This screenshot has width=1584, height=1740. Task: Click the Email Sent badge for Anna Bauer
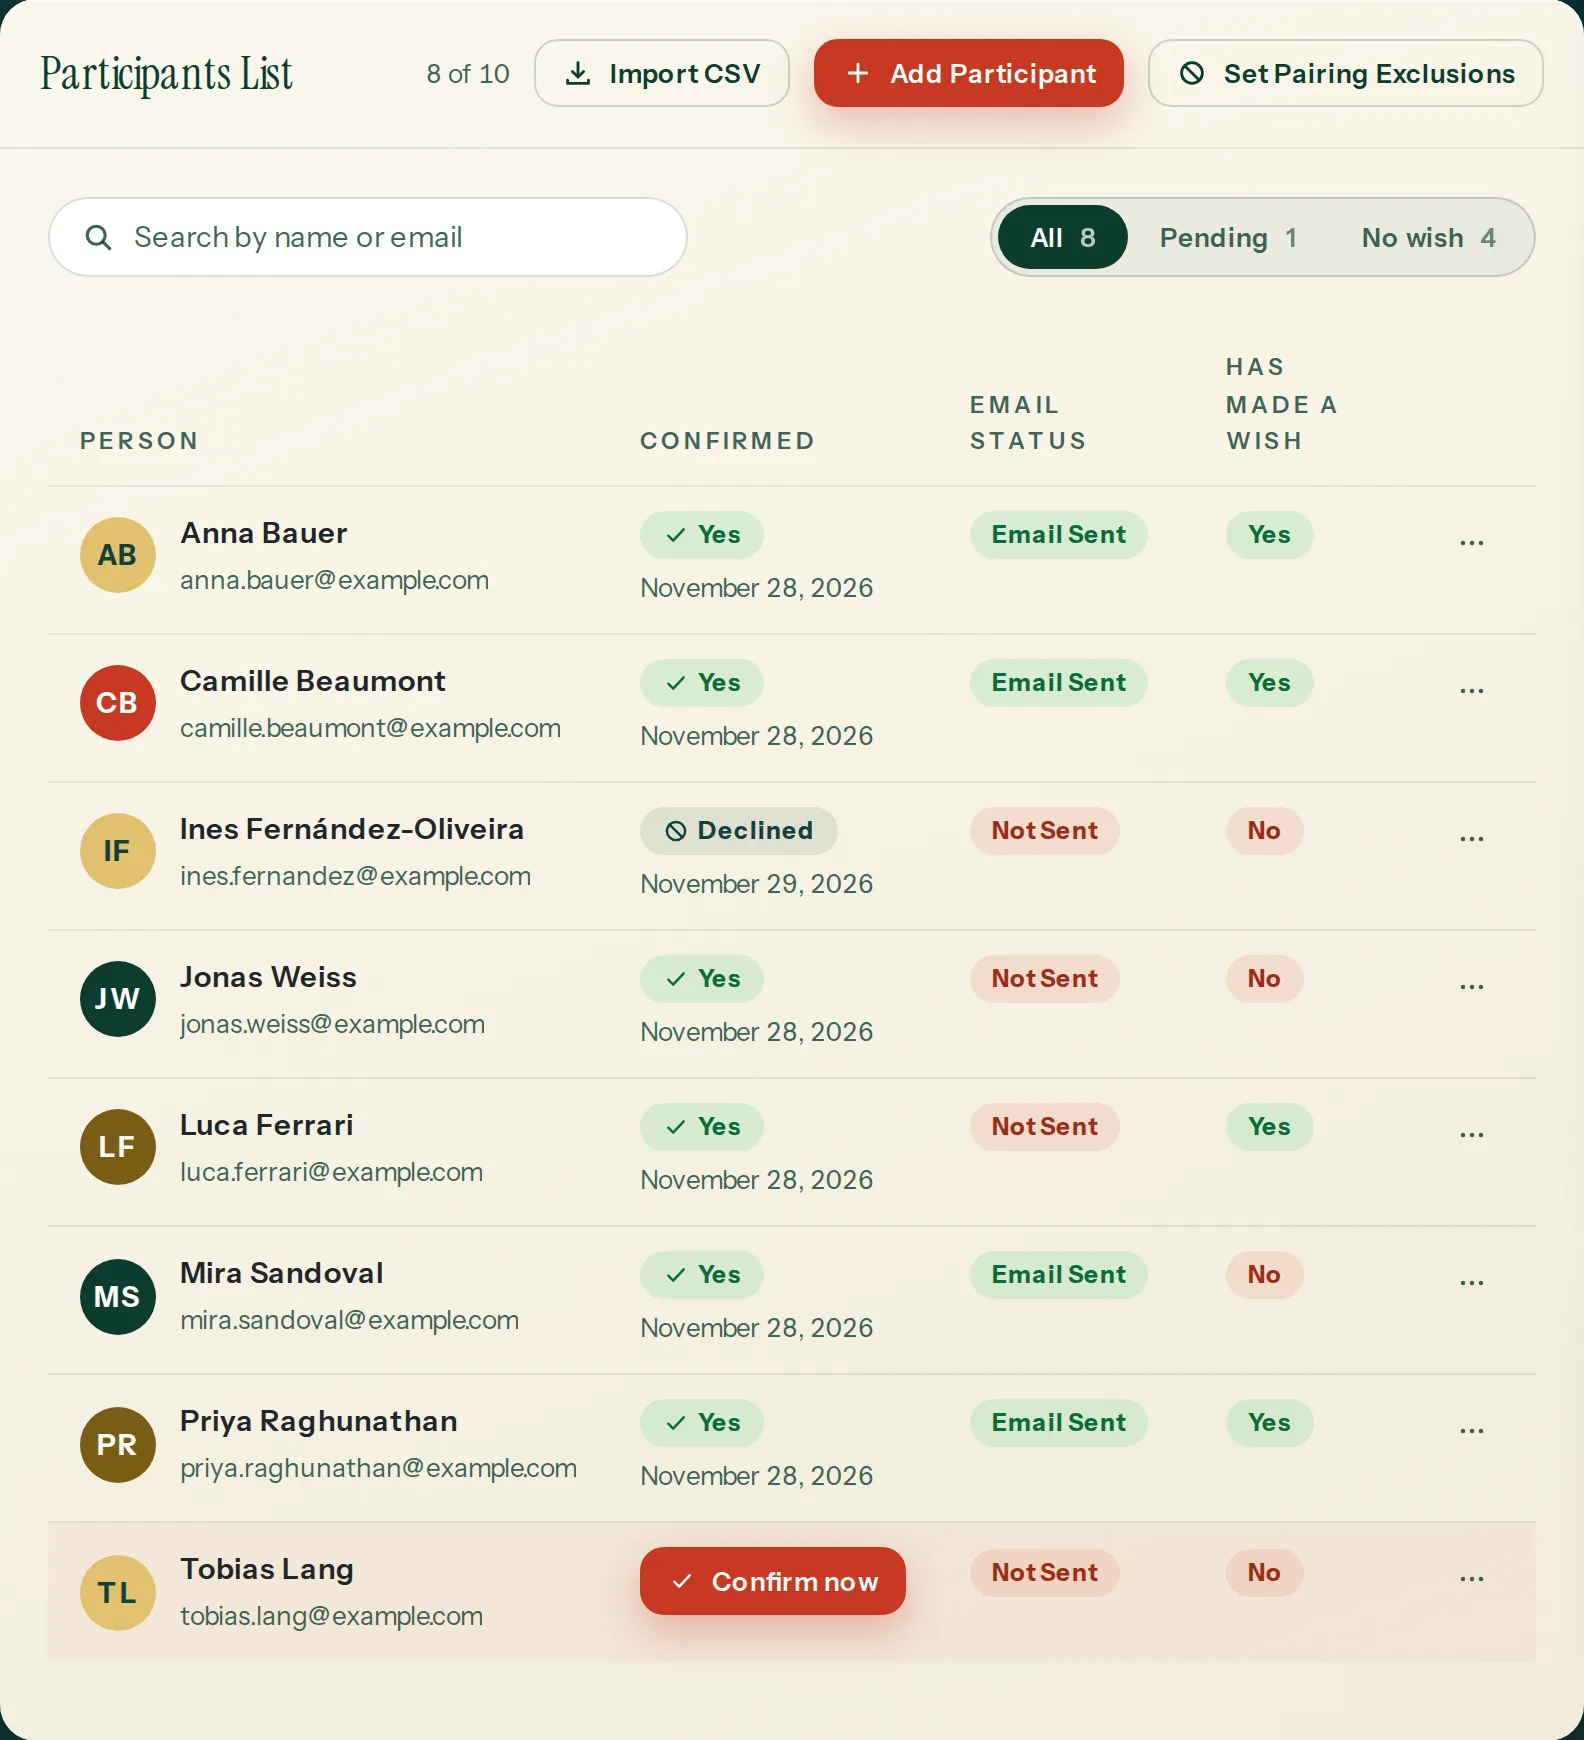click(1059, 534)
